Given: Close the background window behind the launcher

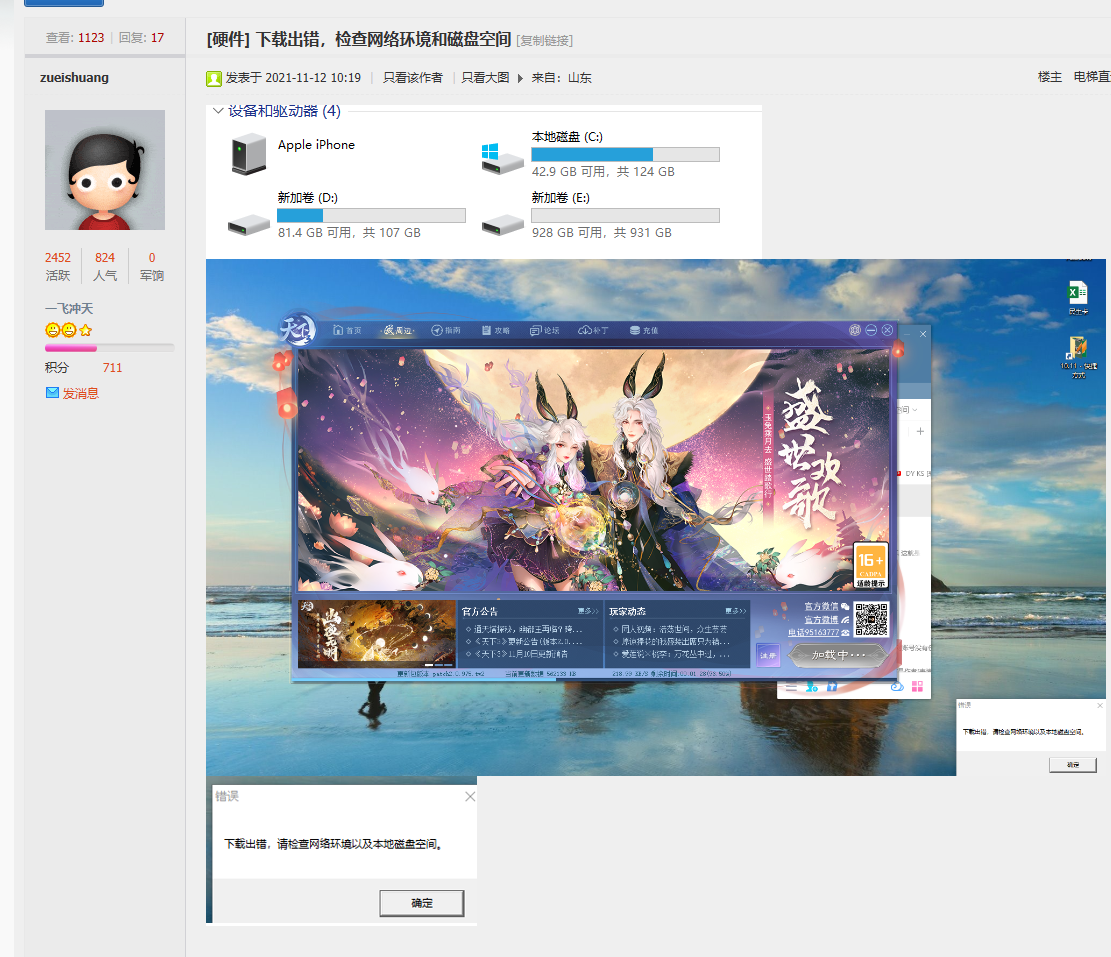Looking at the screenshot, I should [923, 334].
